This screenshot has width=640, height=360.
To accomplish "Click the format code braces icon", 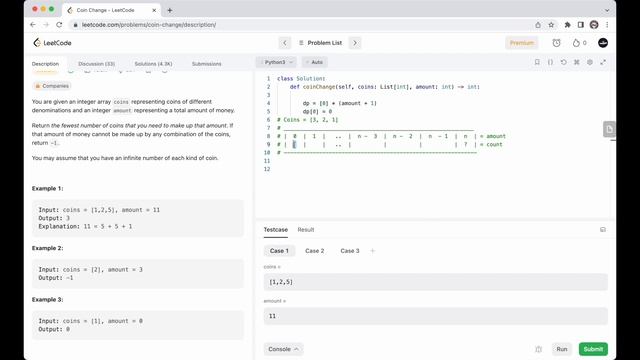I will click(x=550, y=62).
